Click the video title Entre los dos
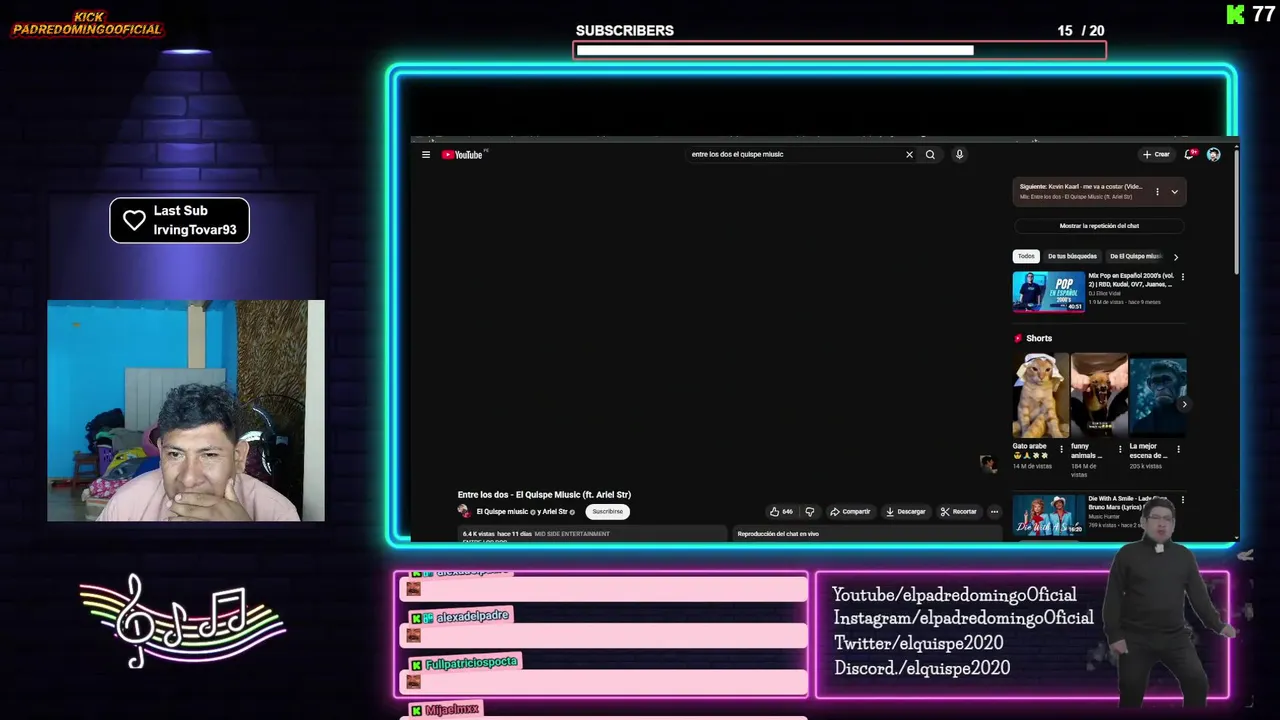This screenshot has width=1280, height=720. coord(544,494)
